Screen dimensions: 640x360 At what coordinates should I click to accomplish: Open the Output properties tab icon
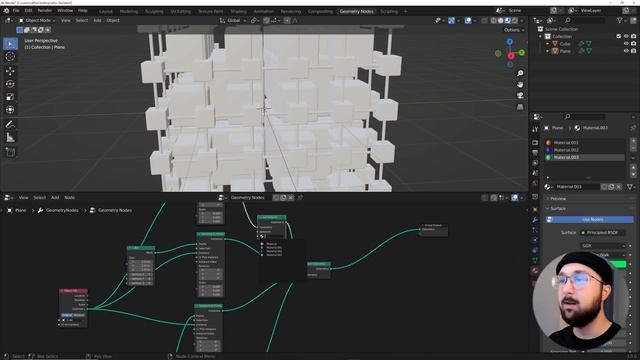point(535,153)
